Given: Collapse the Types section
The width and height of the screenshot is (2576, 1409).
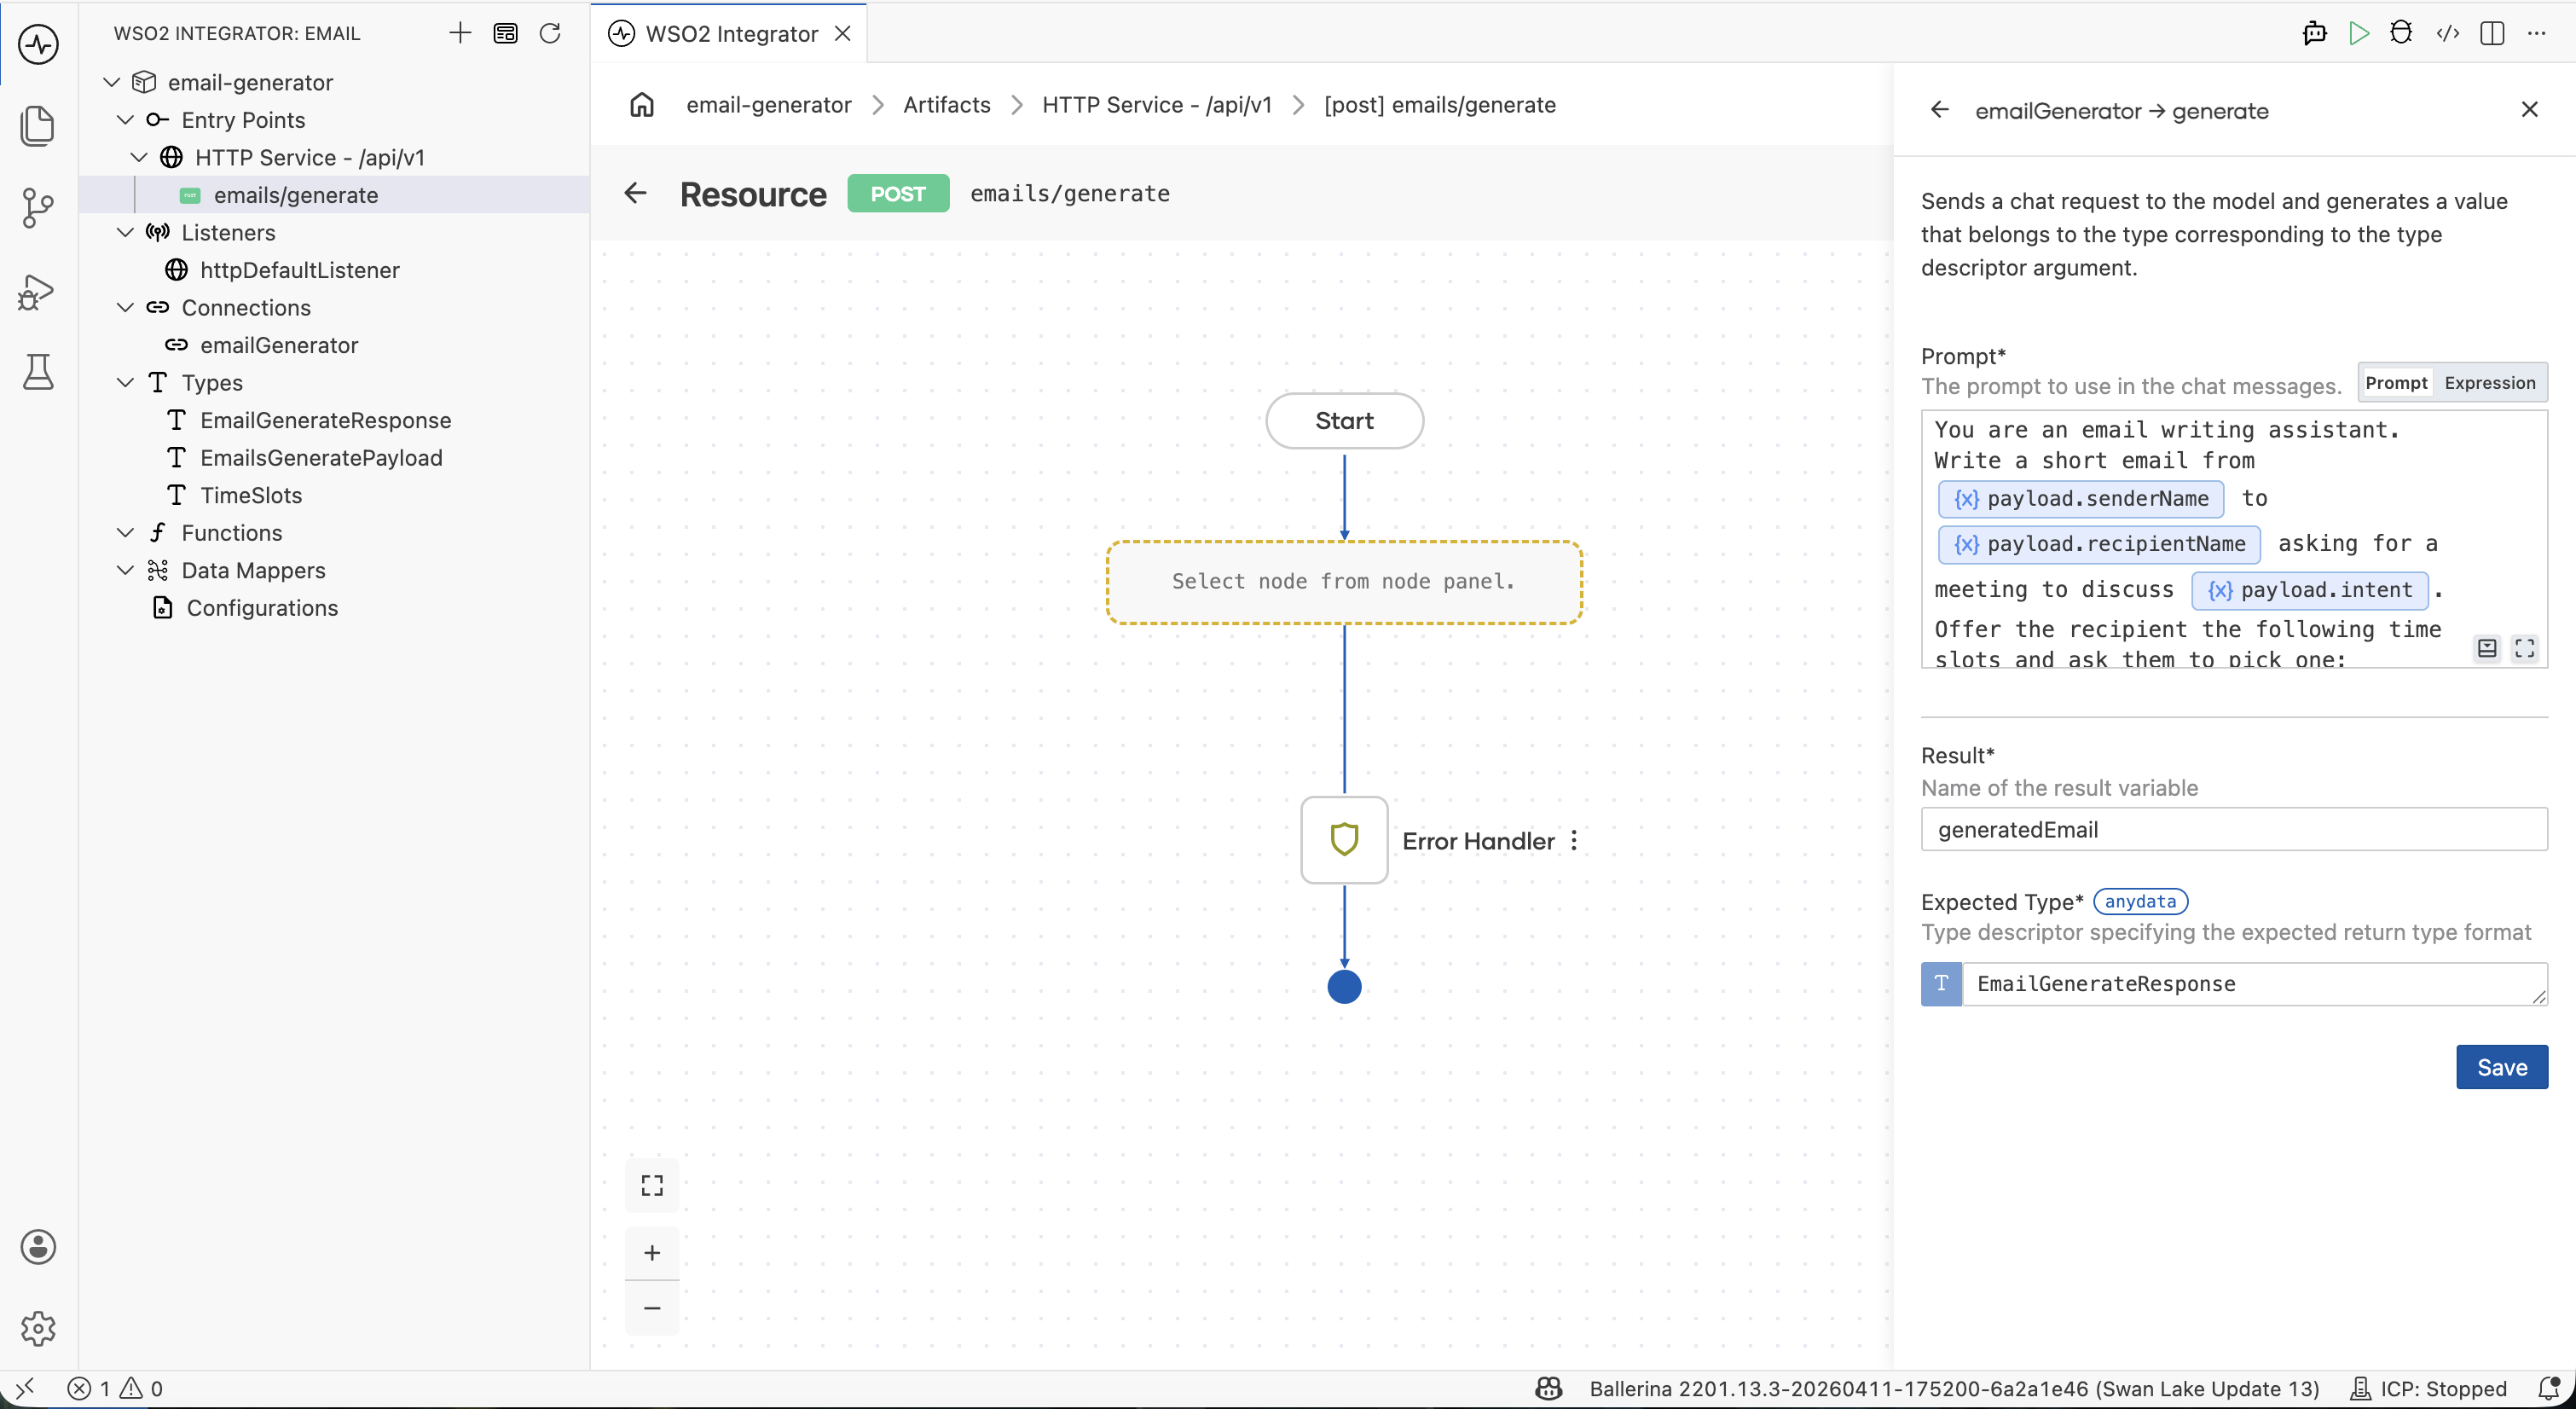Looking at the screenshot, I should pos(125,383).
